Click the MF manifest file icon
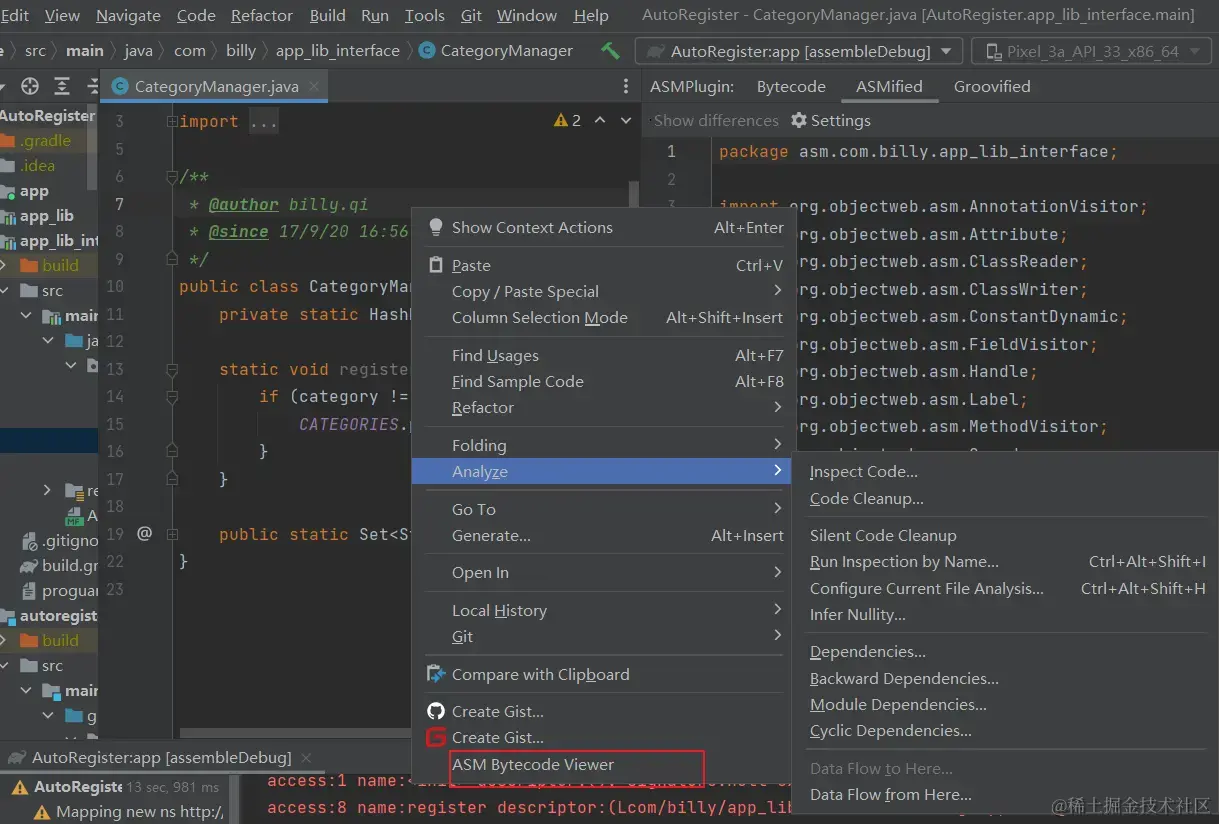Screen dimensions: 1219x824 [74, 516]
